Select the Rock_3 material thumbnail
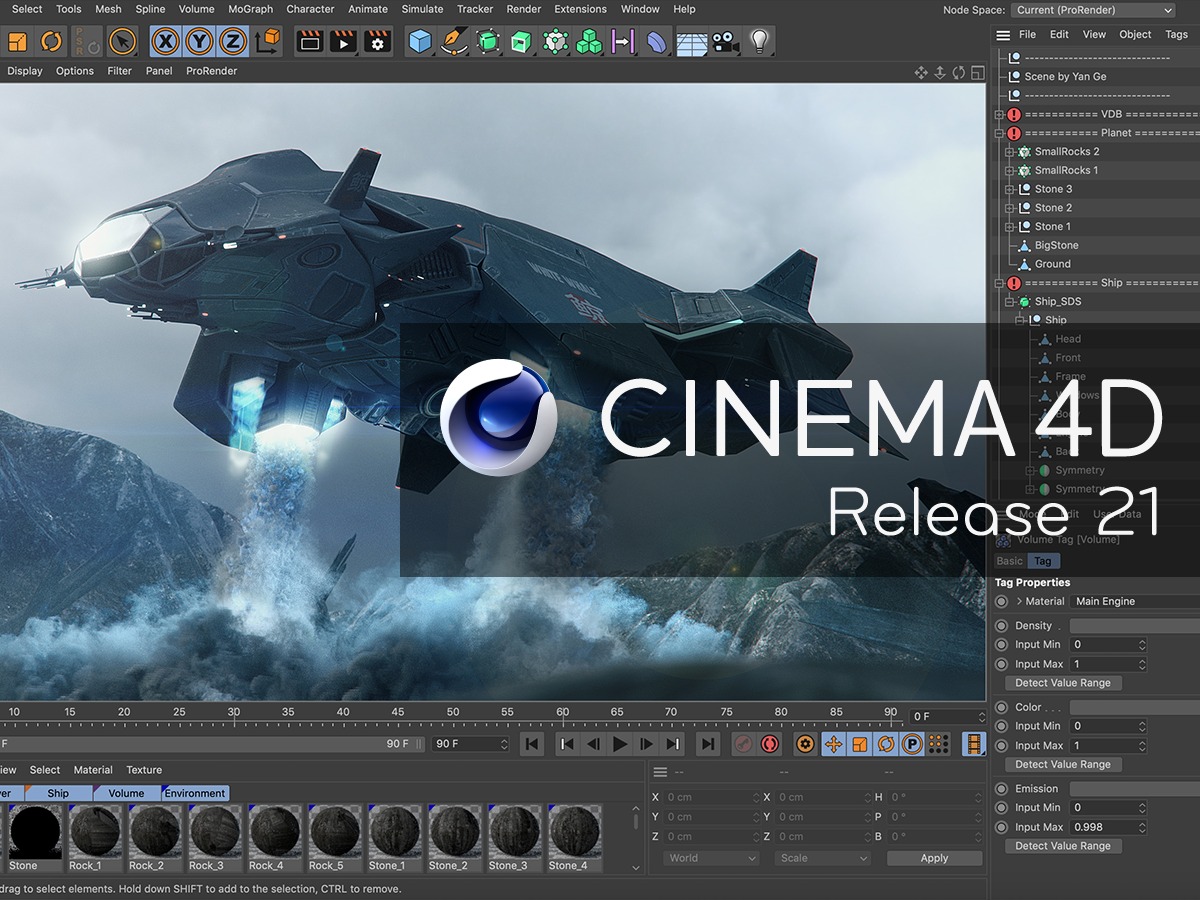 point(214,833)
